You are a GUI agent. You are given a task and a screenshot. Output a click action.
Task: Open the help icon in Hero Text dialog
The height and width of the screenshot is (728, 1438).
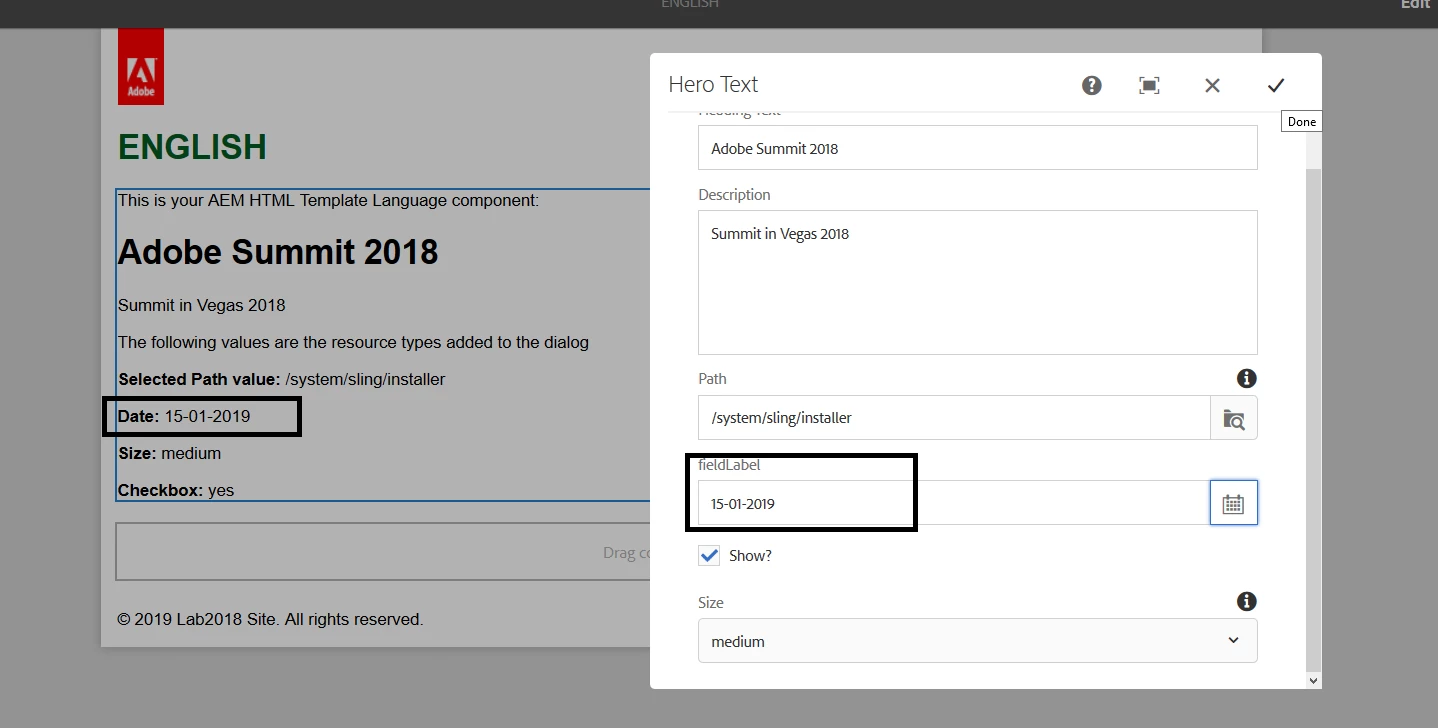point(1092,85)
